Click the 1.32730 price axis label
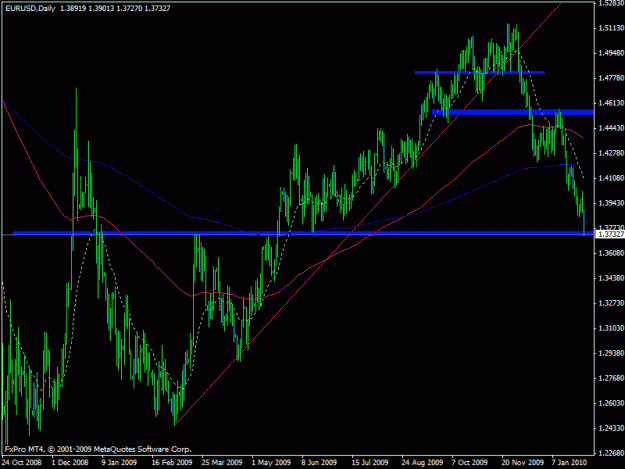This screenshot has width=625, height=469. (611, 303)
